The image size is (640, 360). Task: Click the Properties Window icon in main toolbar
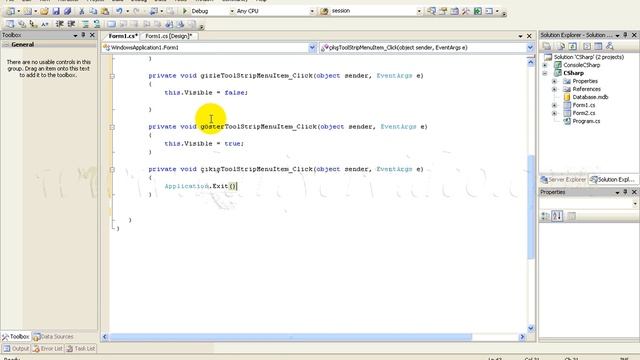coord(443,11)
